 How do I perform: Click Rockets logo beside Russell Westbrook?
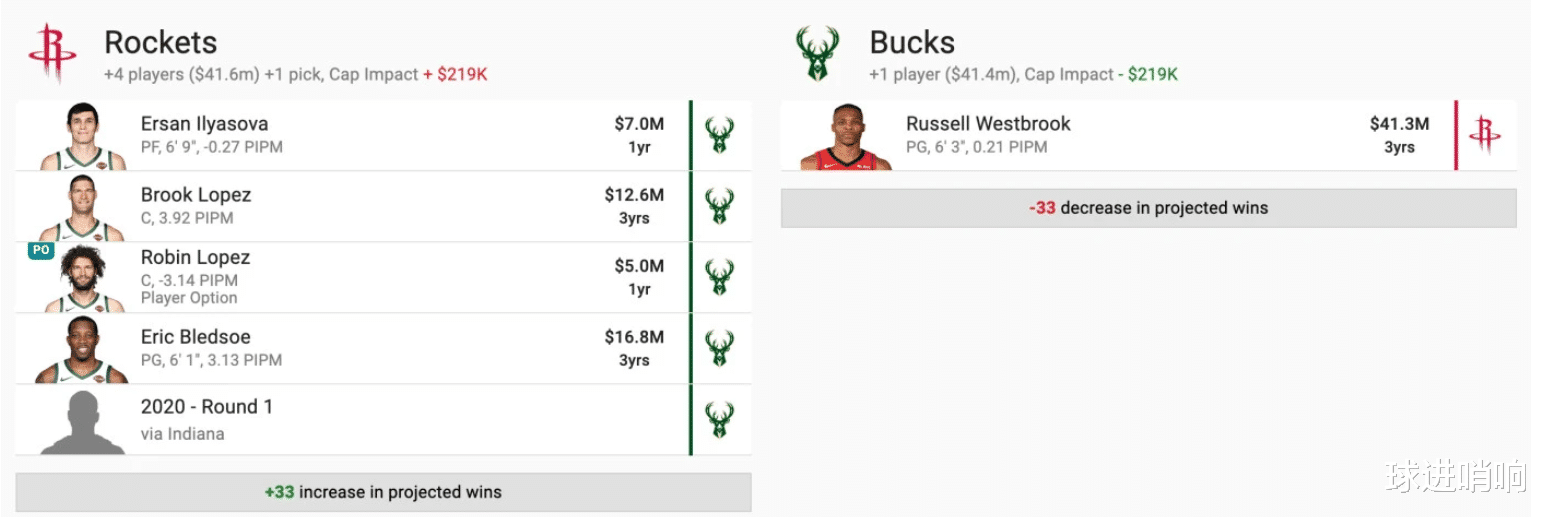coord(1484,135)
